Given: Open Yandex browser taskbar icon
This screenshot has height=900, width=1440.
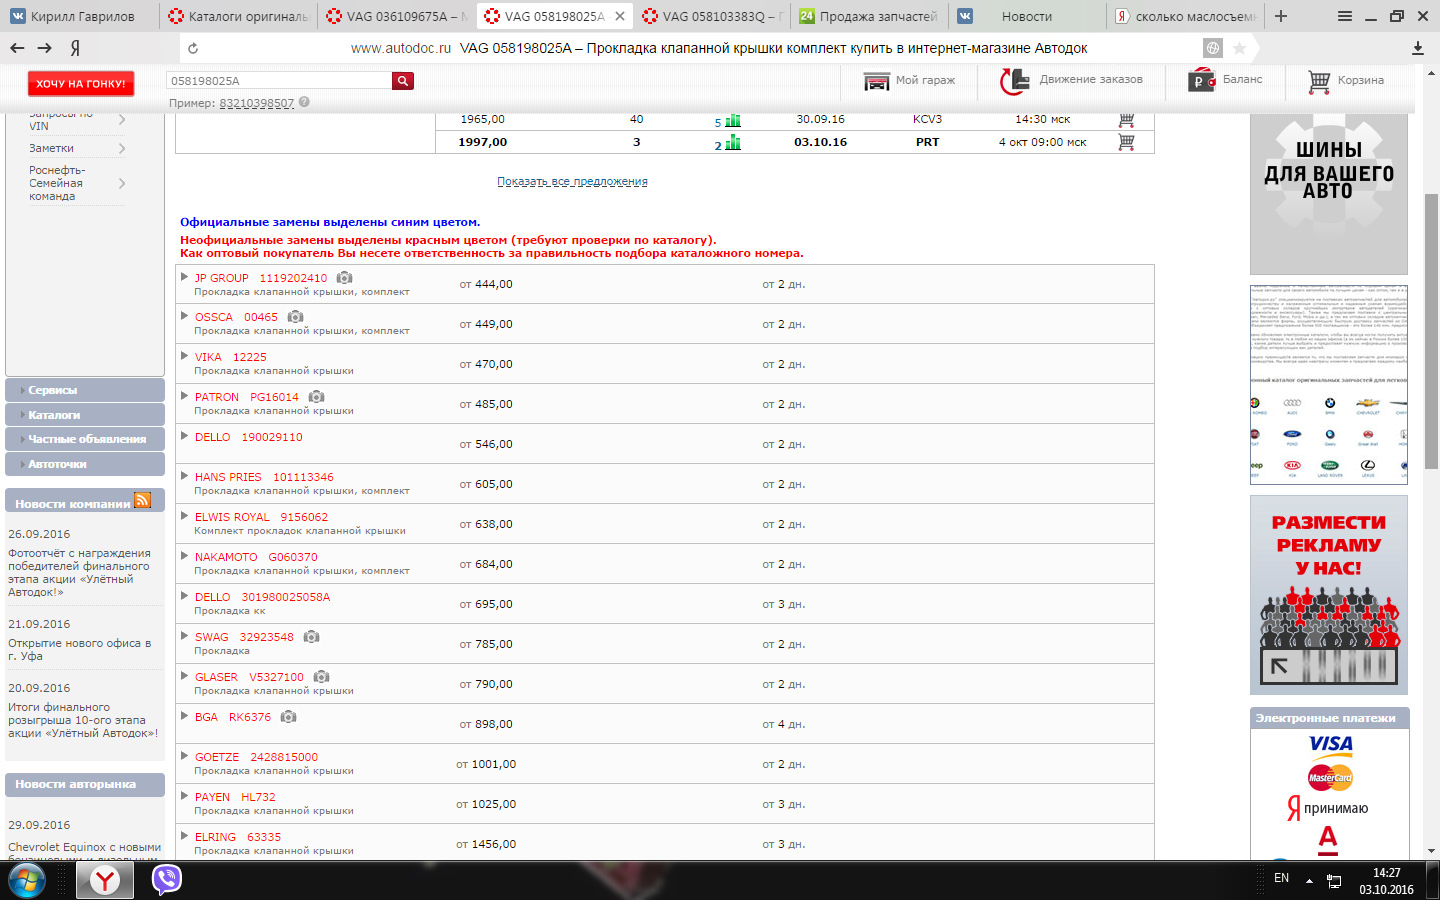Looking at the screenshot, I should (105, 880).
